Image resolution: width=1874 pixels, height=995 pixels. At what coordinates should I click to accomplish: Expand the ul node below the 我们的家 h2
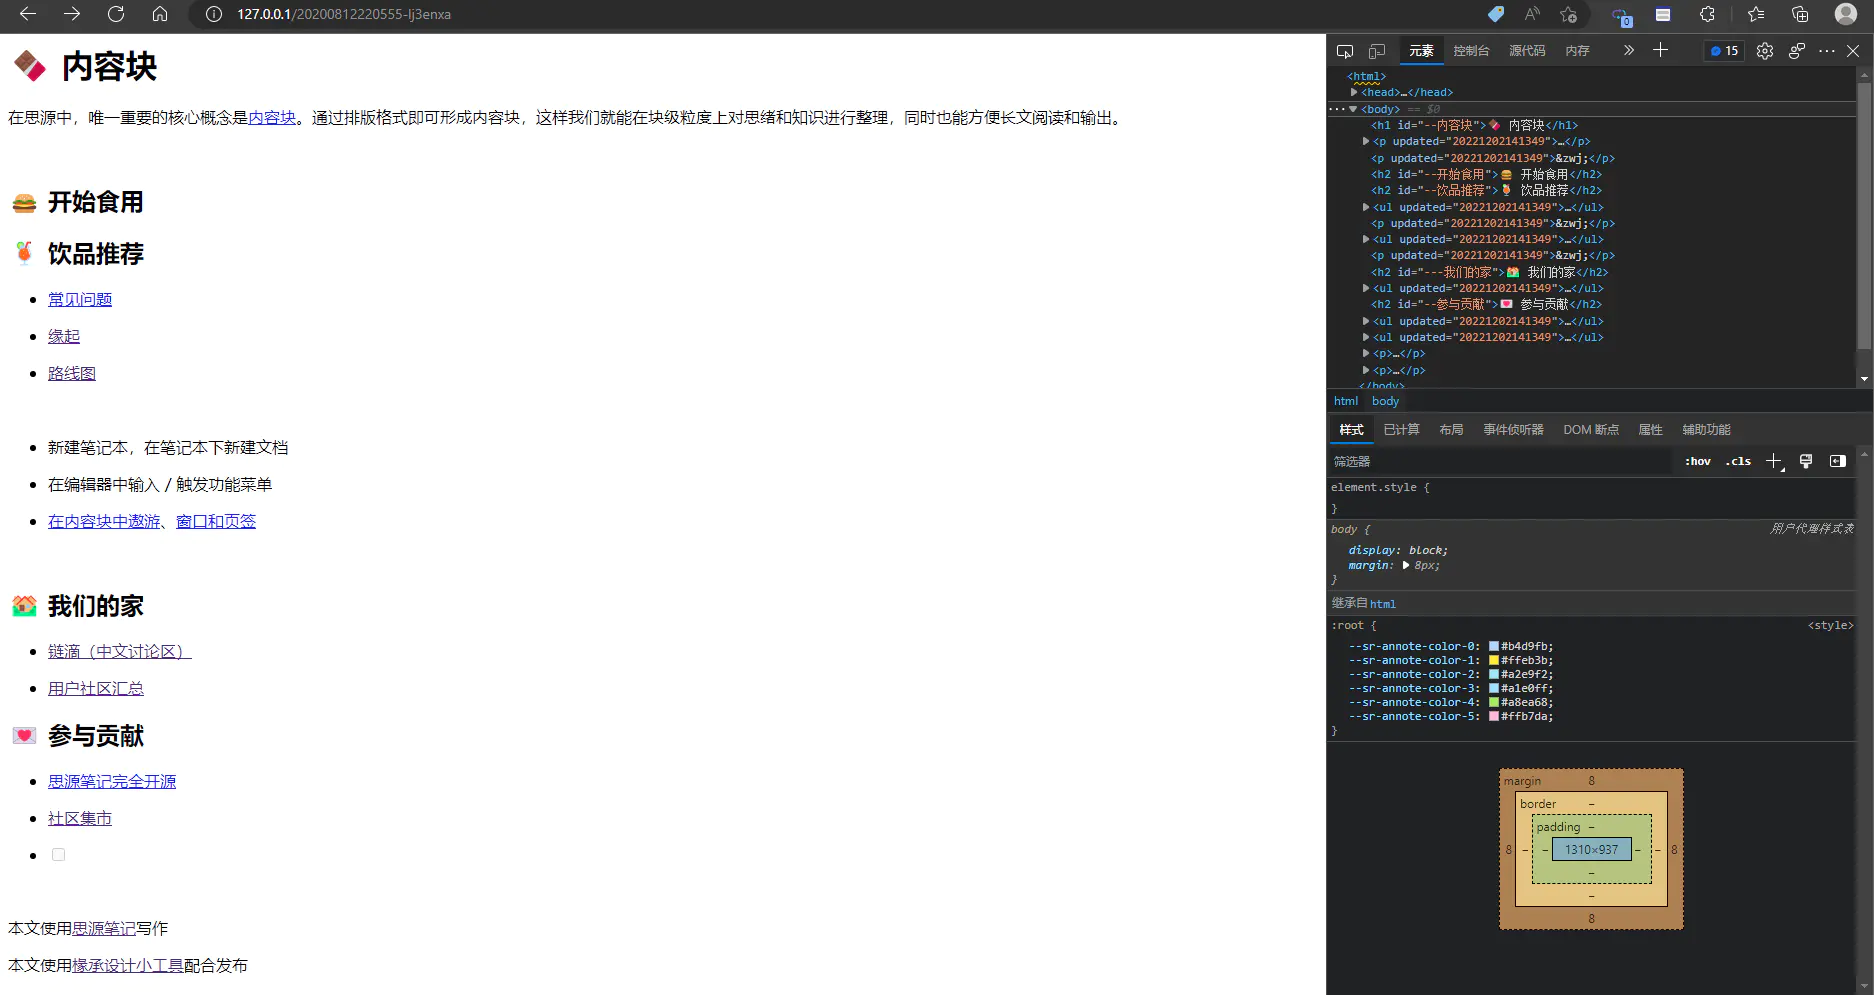pos(1366,288)
